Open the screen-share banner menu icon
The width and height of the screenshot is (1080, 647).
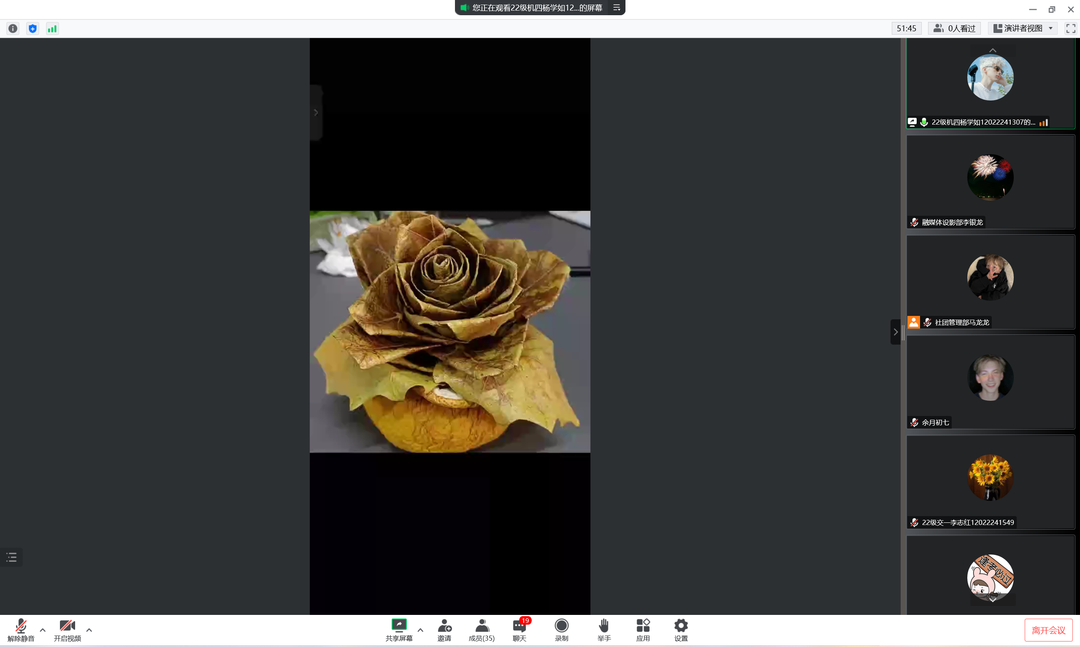[x=617, y=8]
